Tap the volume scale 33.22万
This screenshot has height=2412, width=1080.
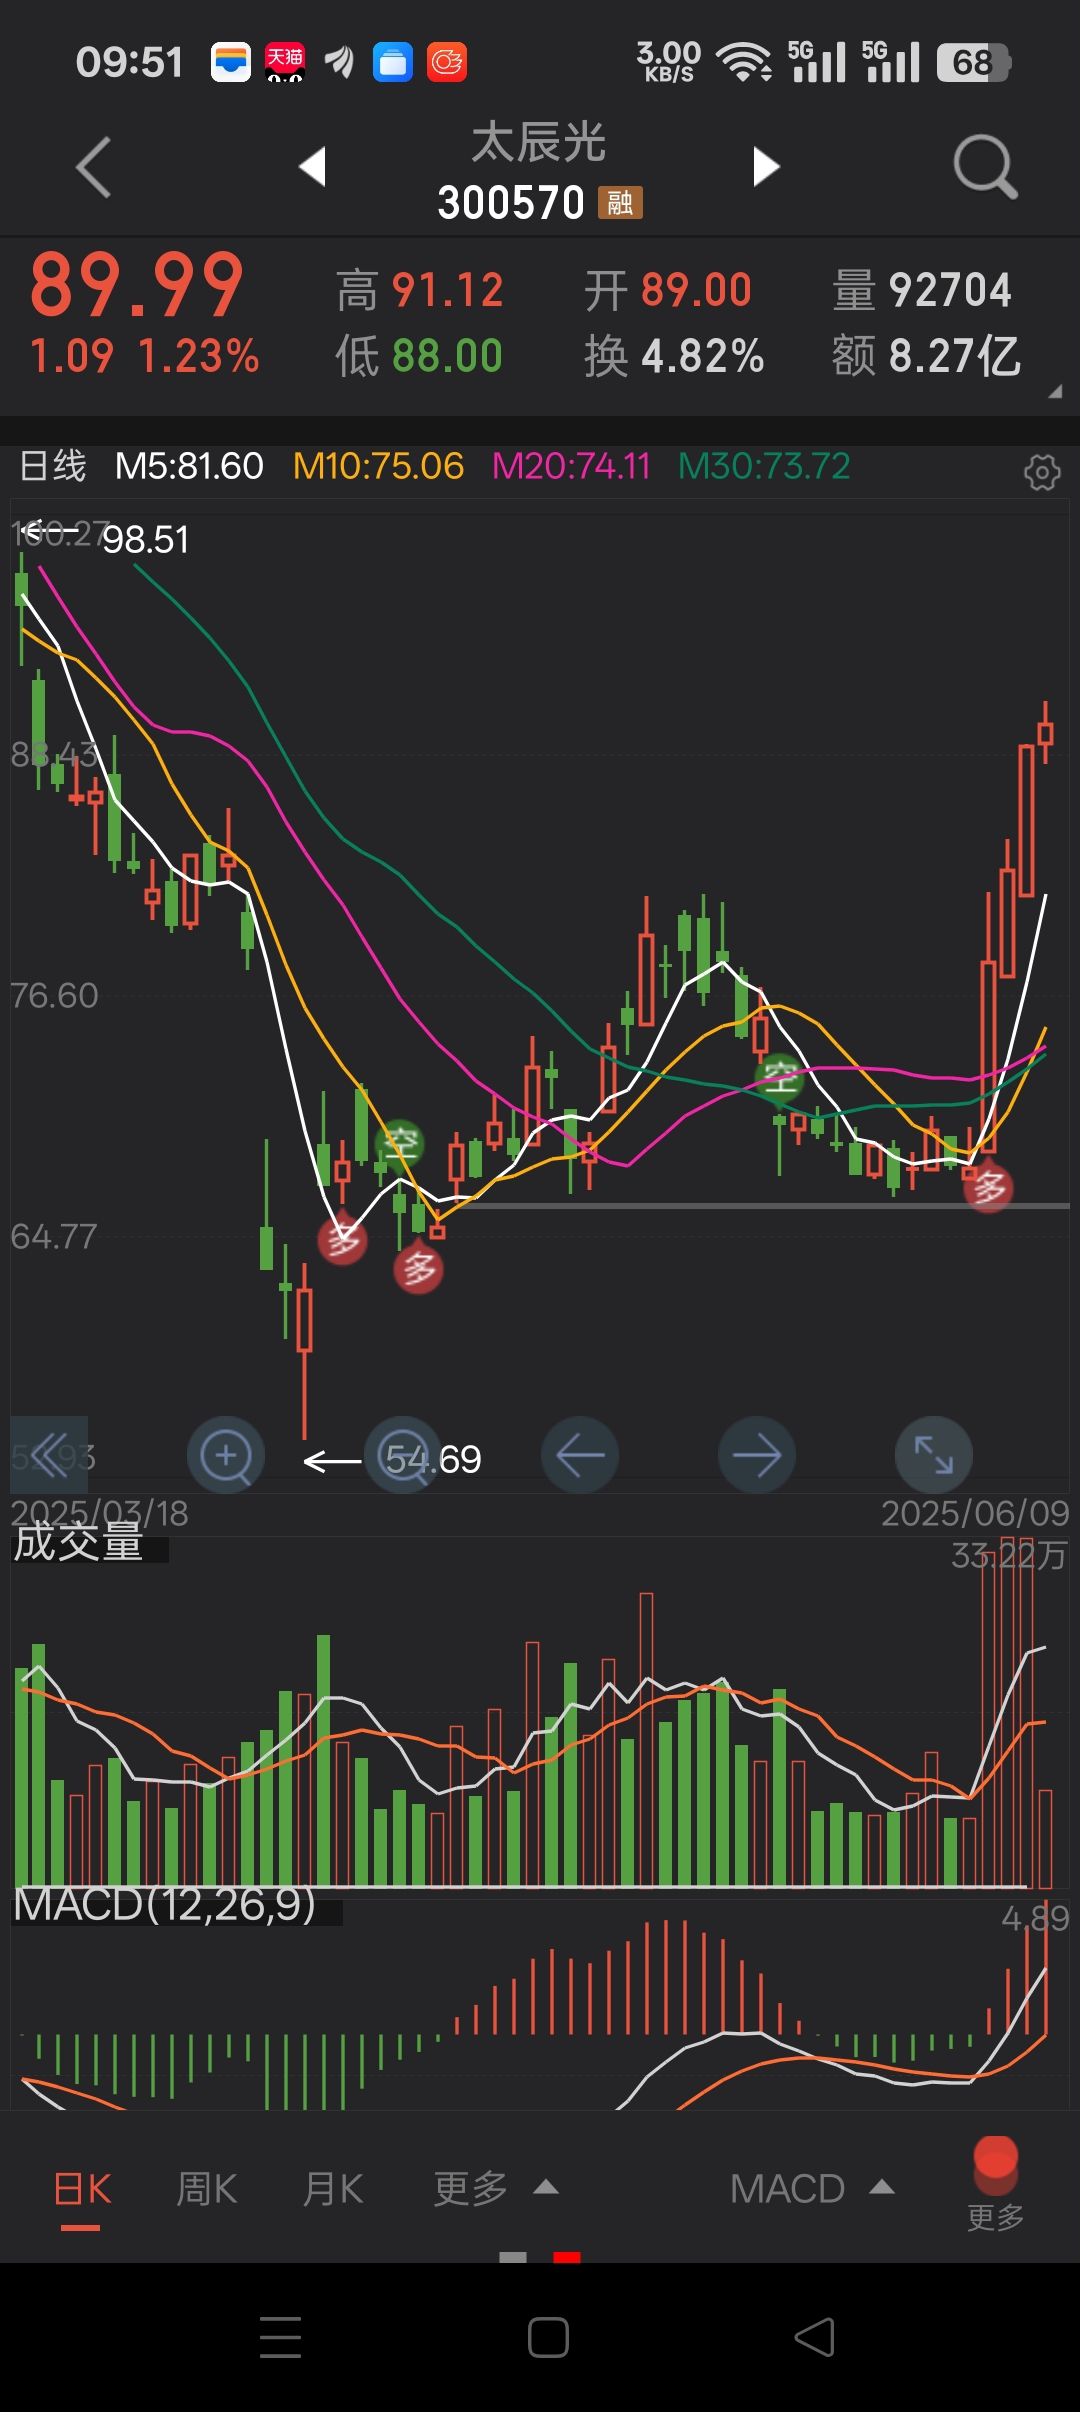coord(1009,1556)
